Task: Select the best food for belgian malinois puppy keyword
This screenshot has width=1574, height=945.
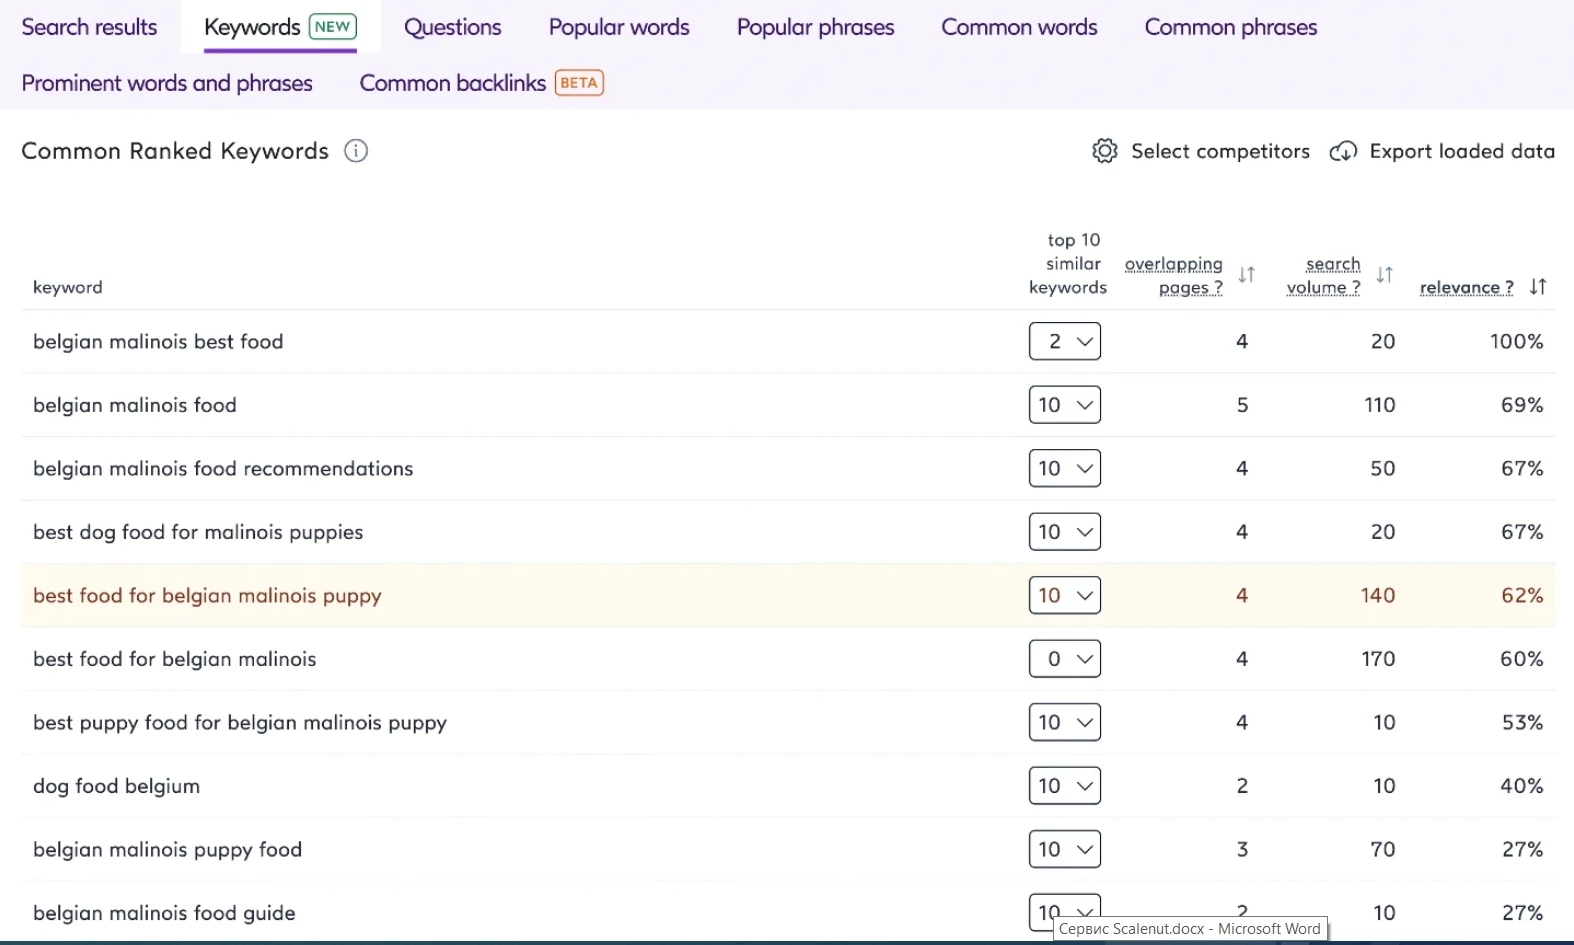Action: click(207, 595)
